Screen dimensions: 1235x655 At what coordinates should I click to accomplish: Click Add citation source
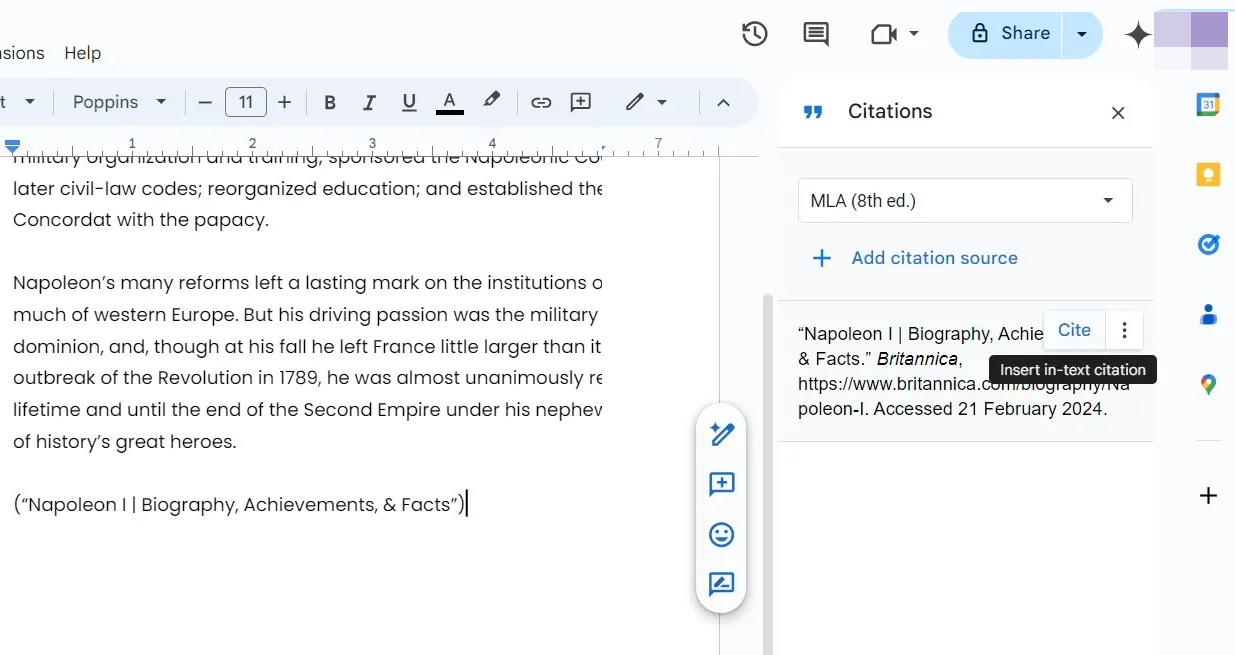914,258
